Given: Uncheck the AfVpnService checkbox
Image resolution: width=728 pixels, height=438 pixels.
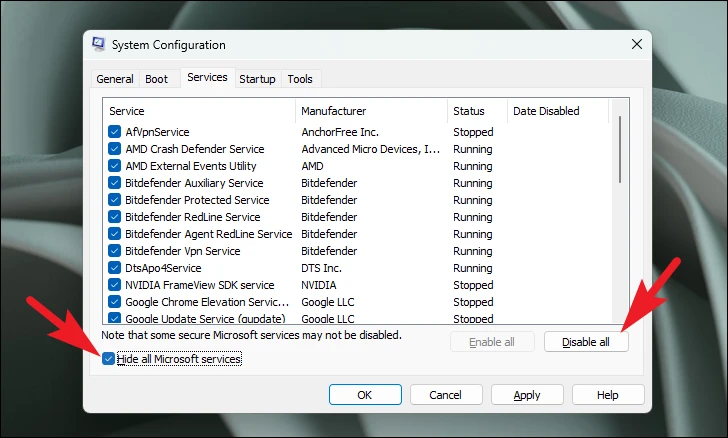Looking at the screenshot, I should [x=114, y=131].
